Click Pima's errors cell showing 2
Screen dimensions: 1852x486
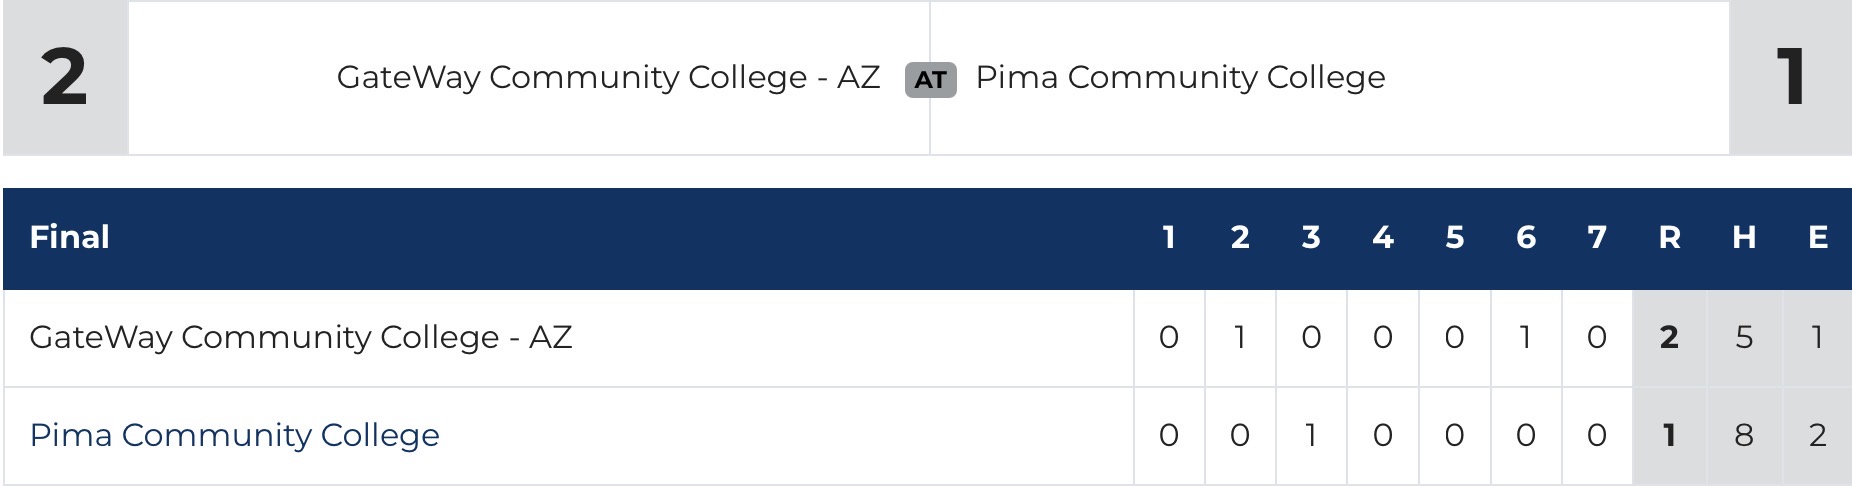point(1818,435)
